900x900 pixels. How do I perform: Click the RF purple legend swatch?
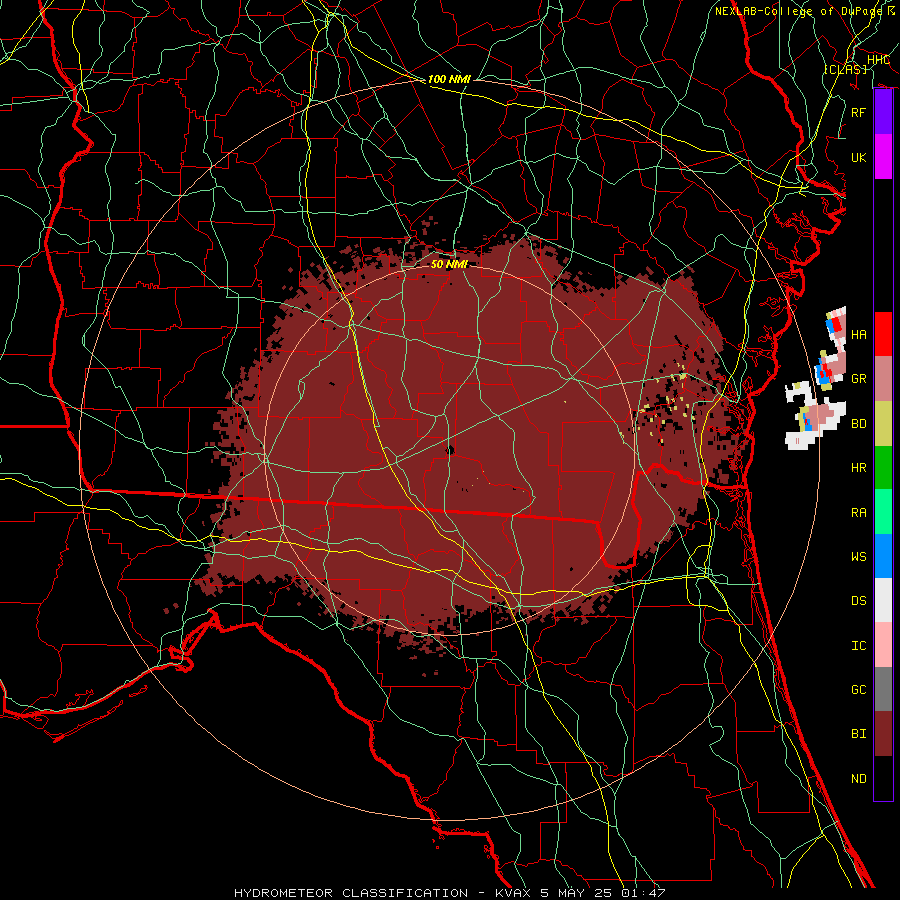pos(883,112)
